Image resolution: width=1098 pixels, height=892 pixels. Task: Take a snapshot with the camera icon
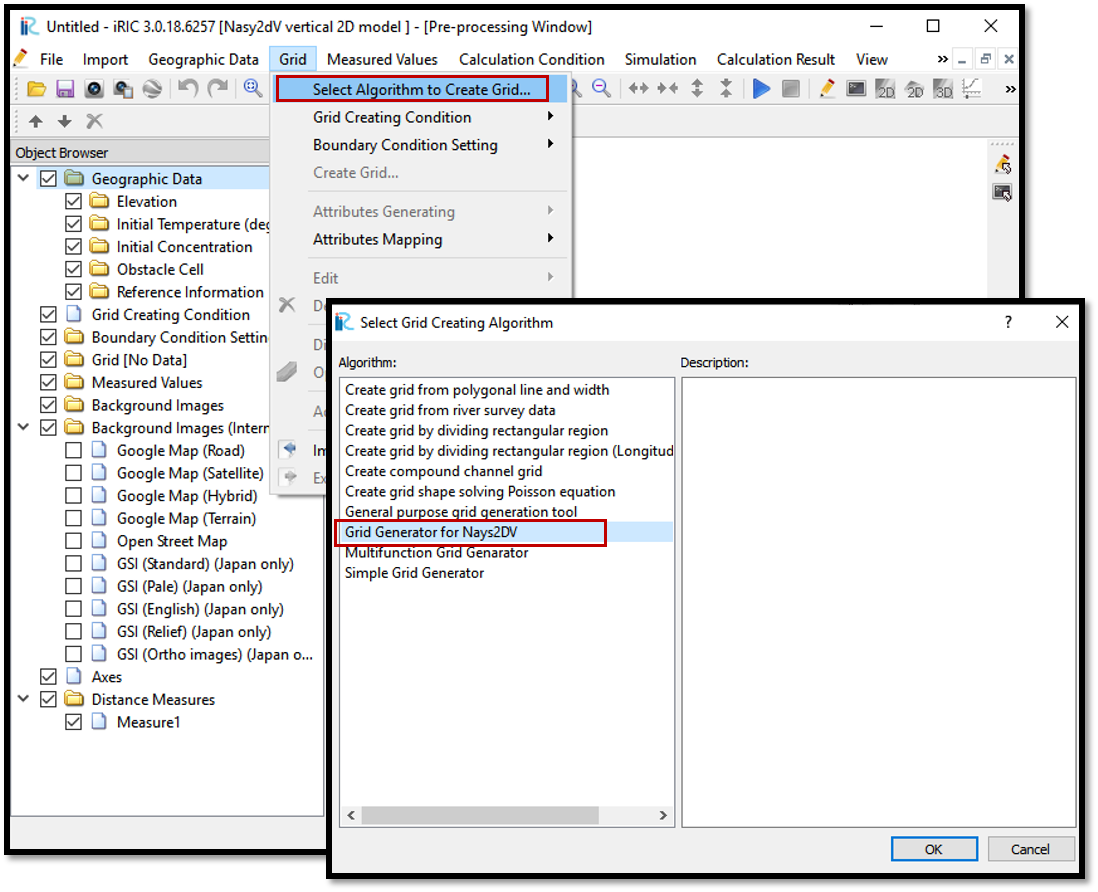[95, 89]
